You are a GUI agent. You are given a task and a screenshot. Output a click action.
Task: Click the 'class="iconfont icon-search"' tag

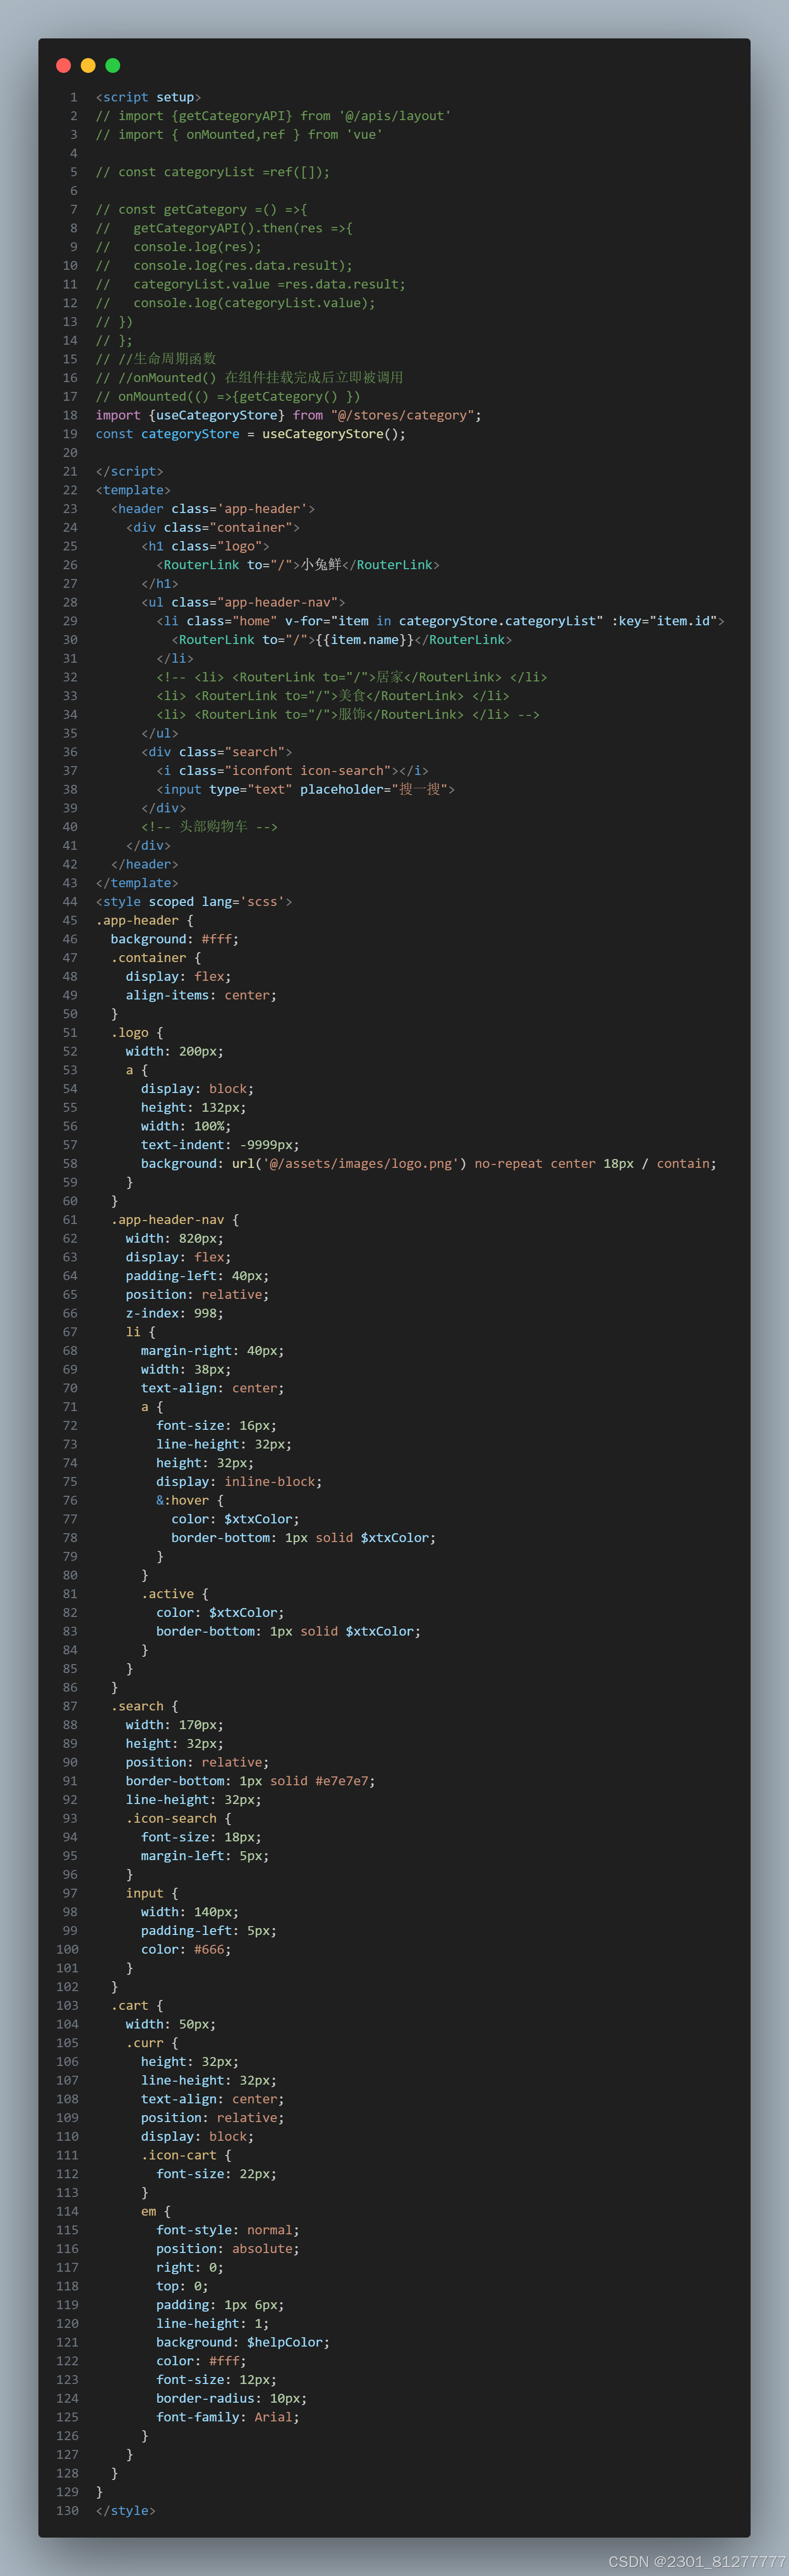[x=292, y=771]
